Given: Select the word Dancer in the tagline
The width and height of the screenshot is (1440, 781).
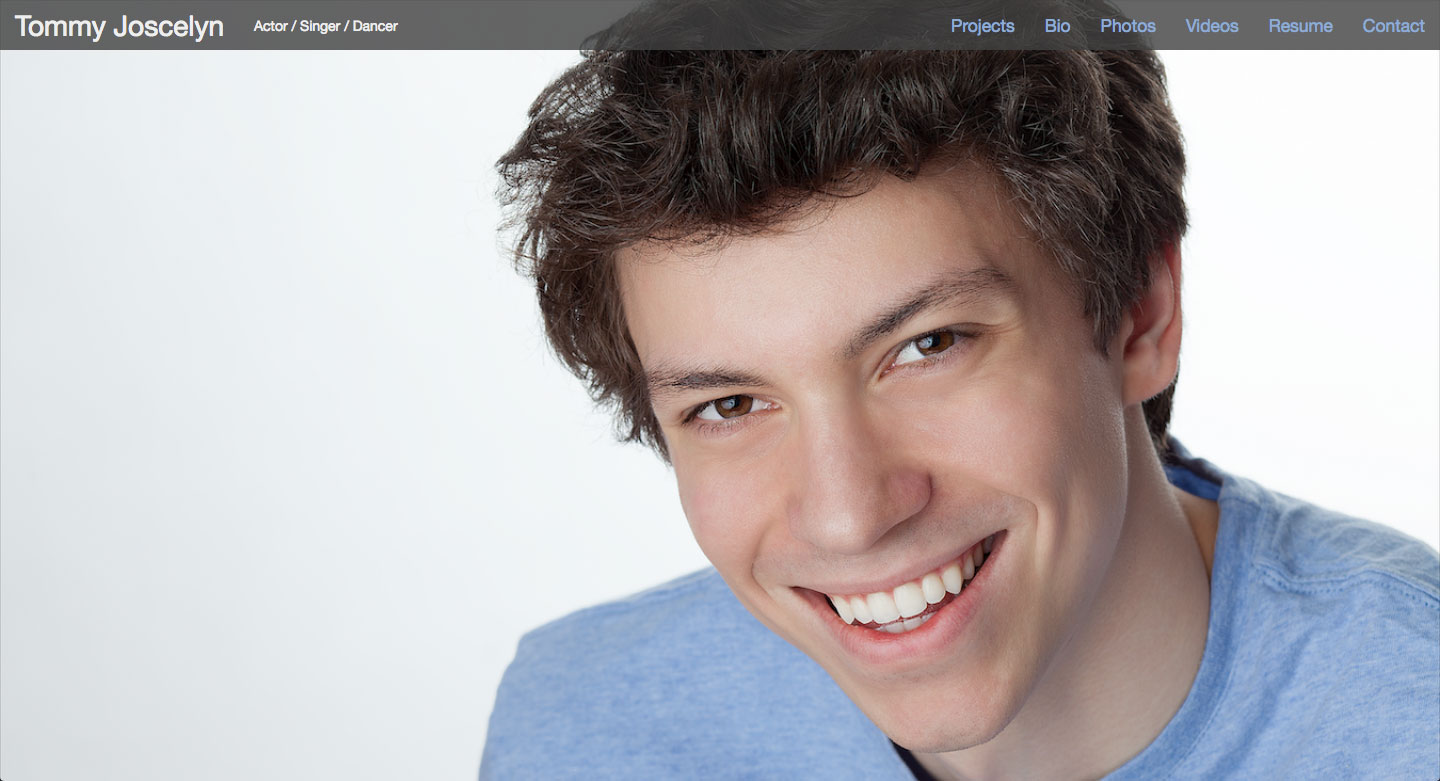Looking at the screenshot, I should [375, 26].
